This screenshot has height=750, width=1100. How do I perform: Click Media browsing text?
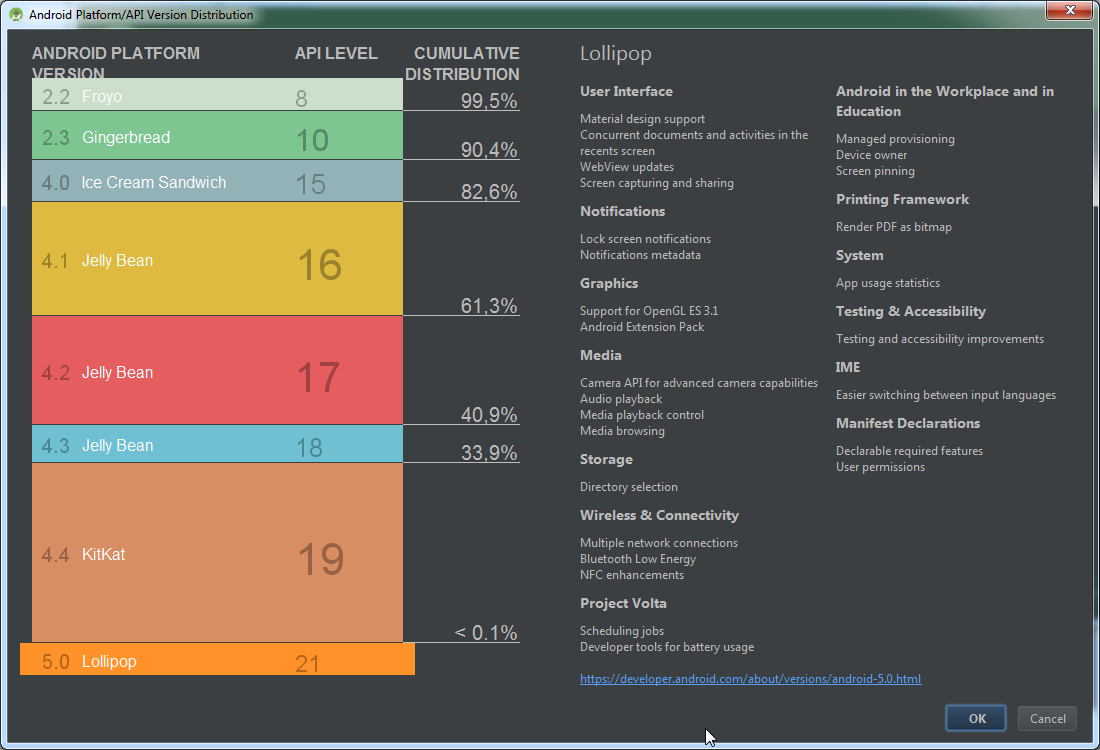[622, 431]
